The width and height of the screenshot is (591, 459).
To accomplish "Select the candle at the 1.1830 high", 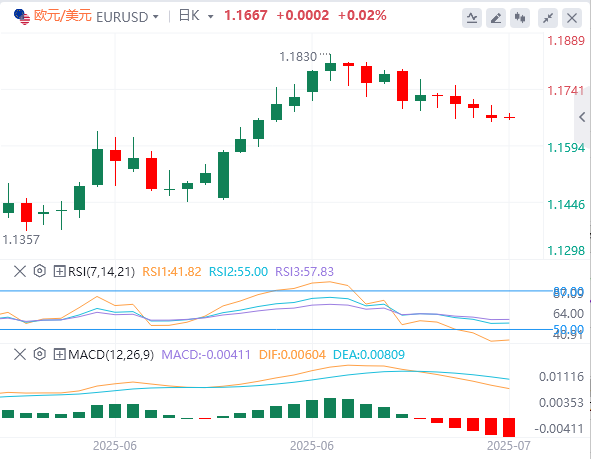I will 330,67.
